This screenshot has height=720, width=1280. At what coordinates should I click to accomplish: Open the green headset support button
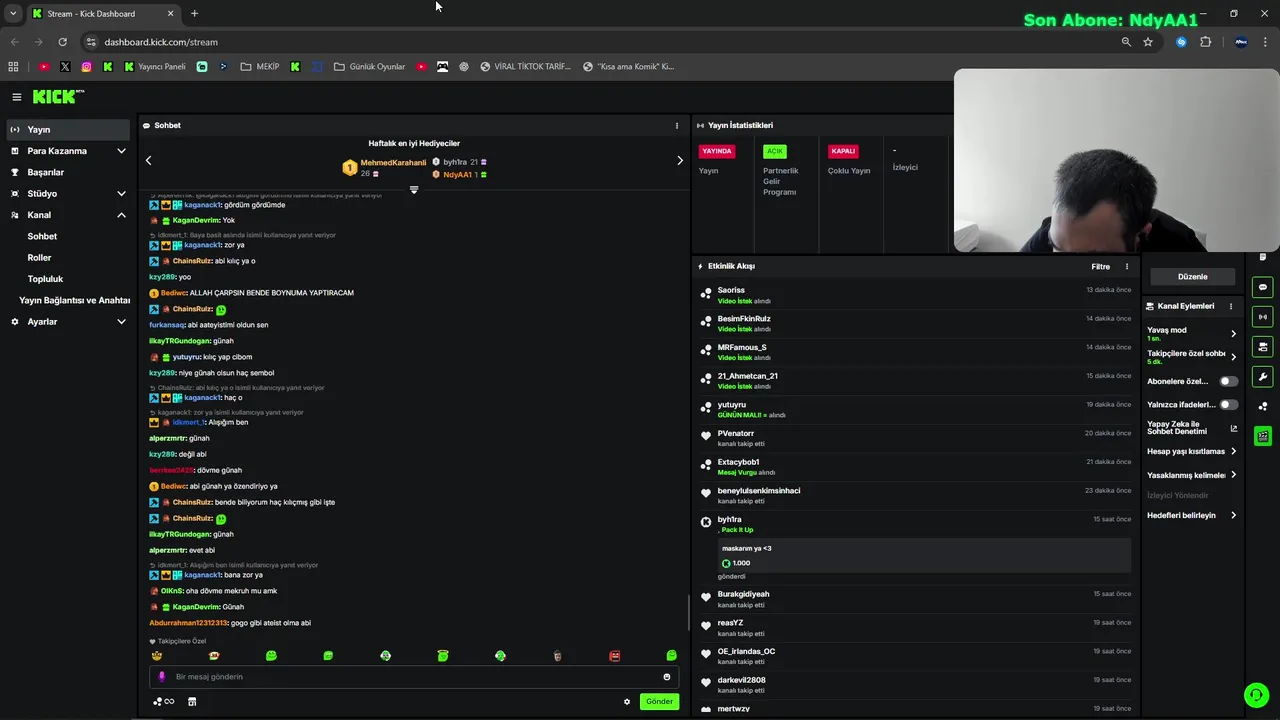(1256, 695)
